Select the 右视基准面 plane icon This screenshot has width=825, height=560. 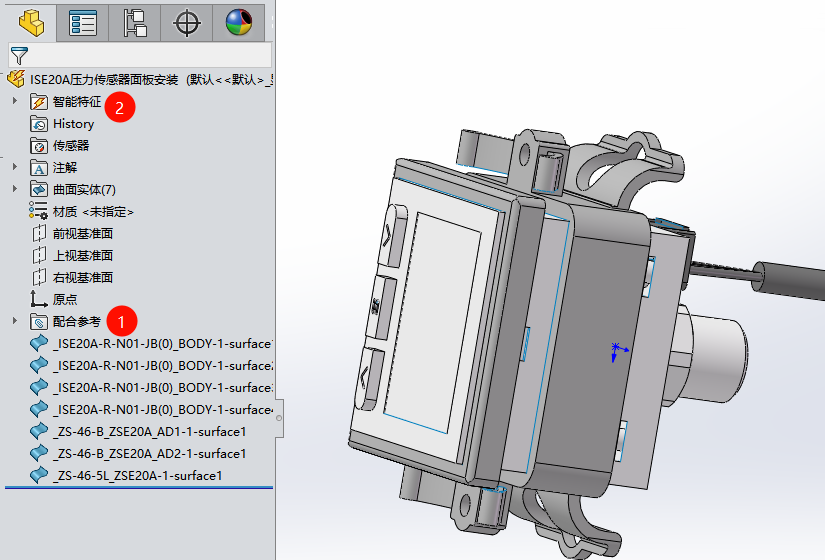[39, 277]
